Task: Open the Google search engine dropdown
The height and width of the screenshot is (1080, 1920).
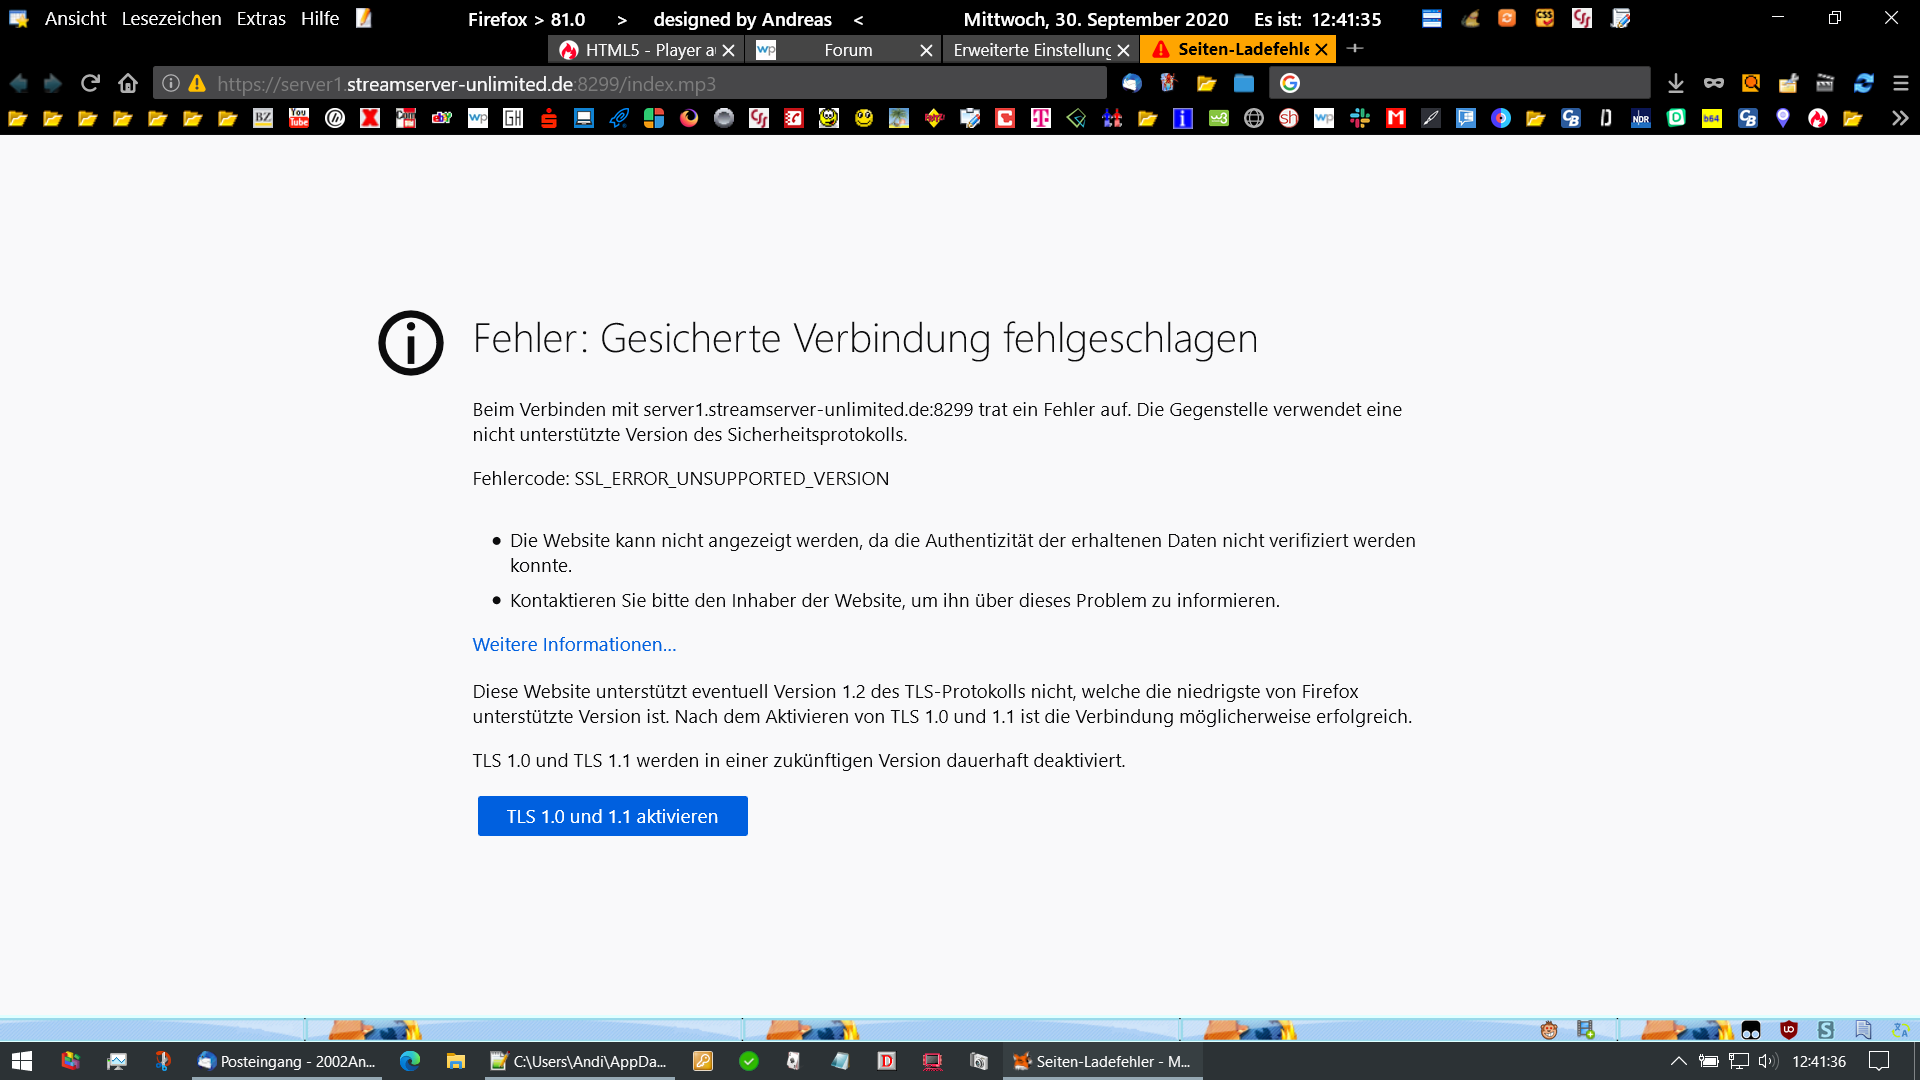Action: 1290,83
